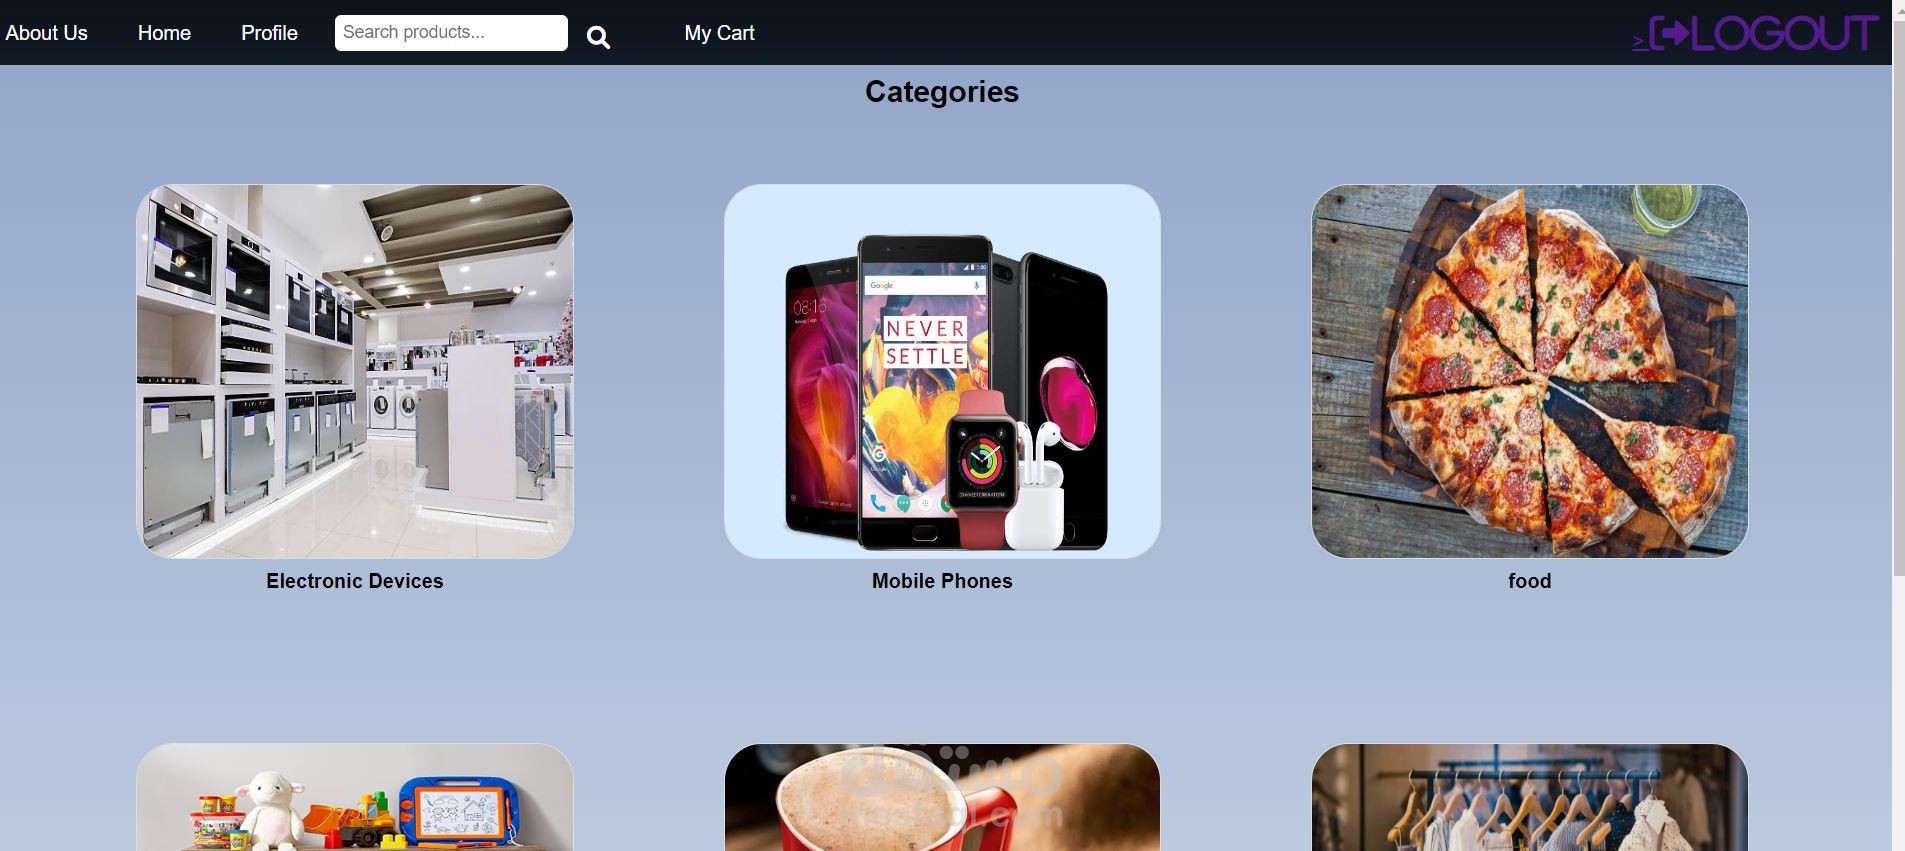Open the coffee cup category thumbnail

pyautogui.click(x=942, y=797)
